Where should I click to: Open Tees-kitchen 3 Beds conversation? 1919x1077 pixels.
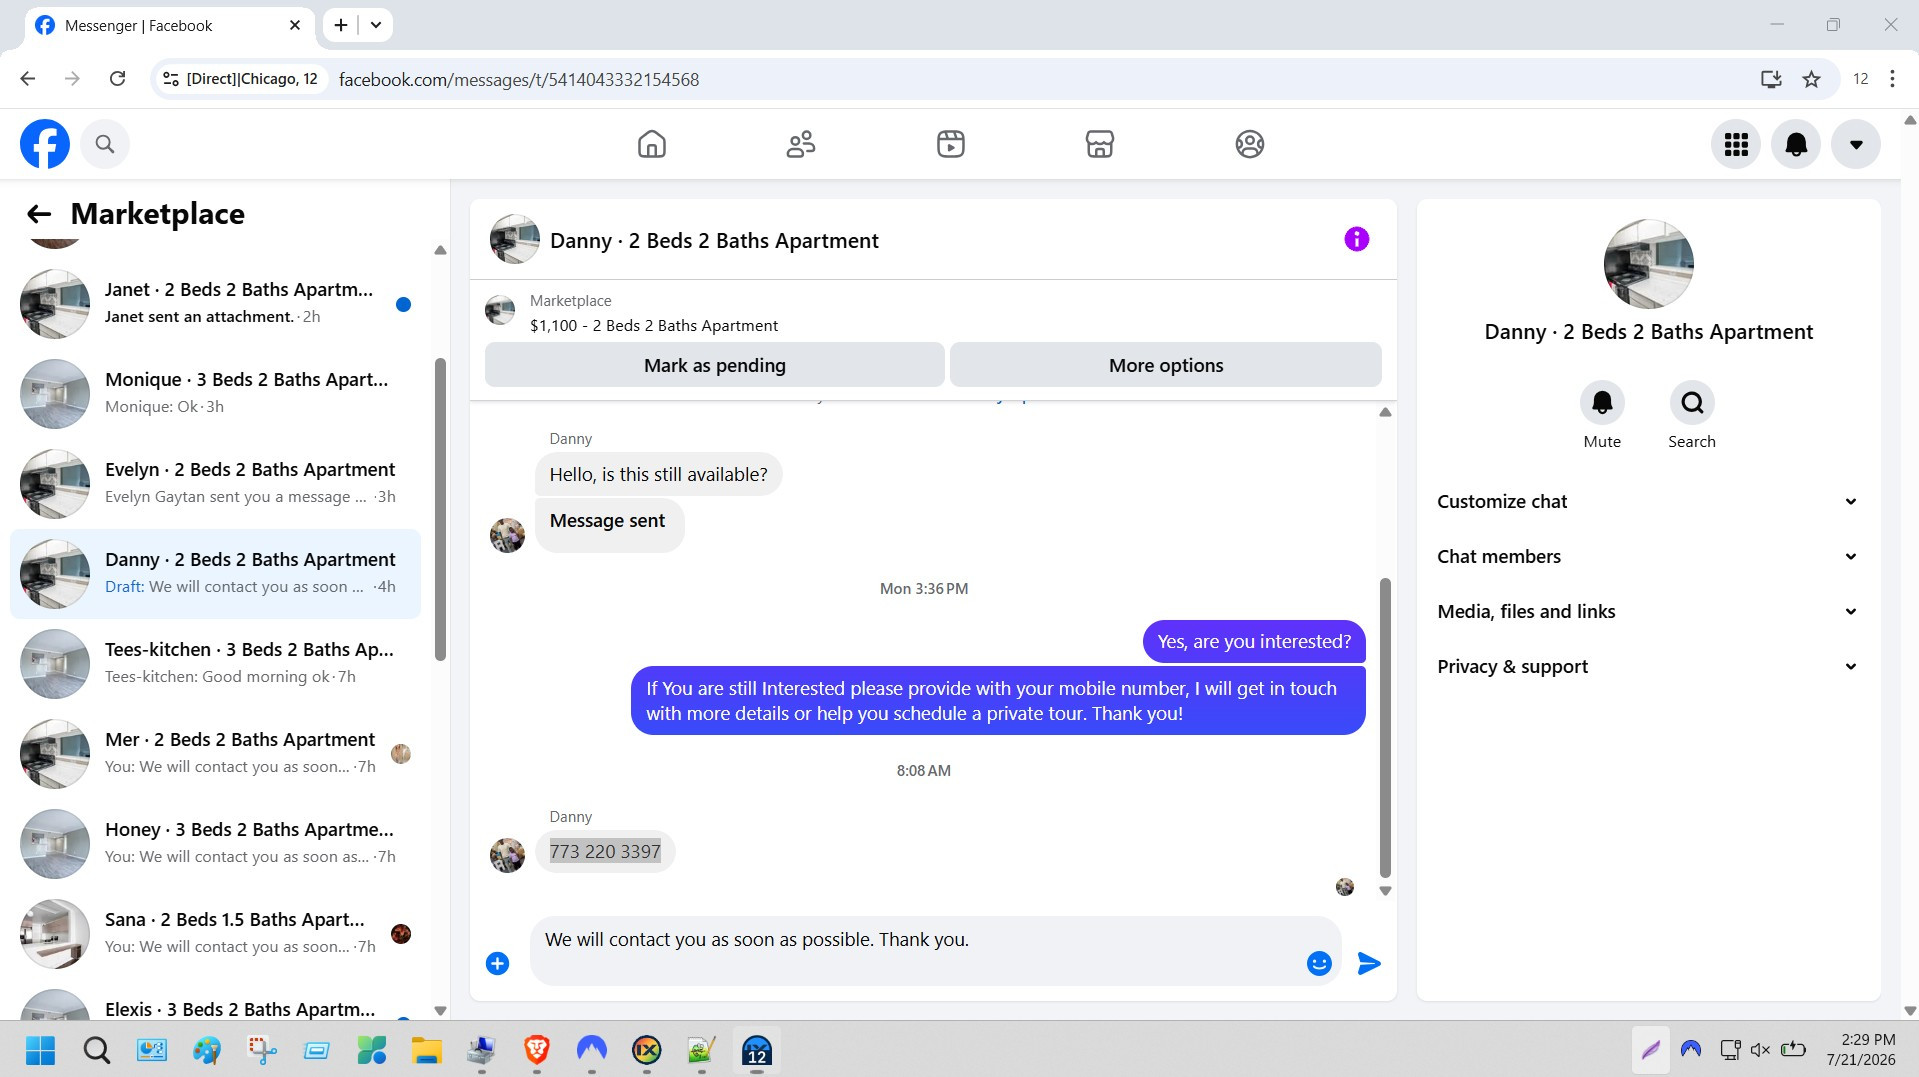215,664
